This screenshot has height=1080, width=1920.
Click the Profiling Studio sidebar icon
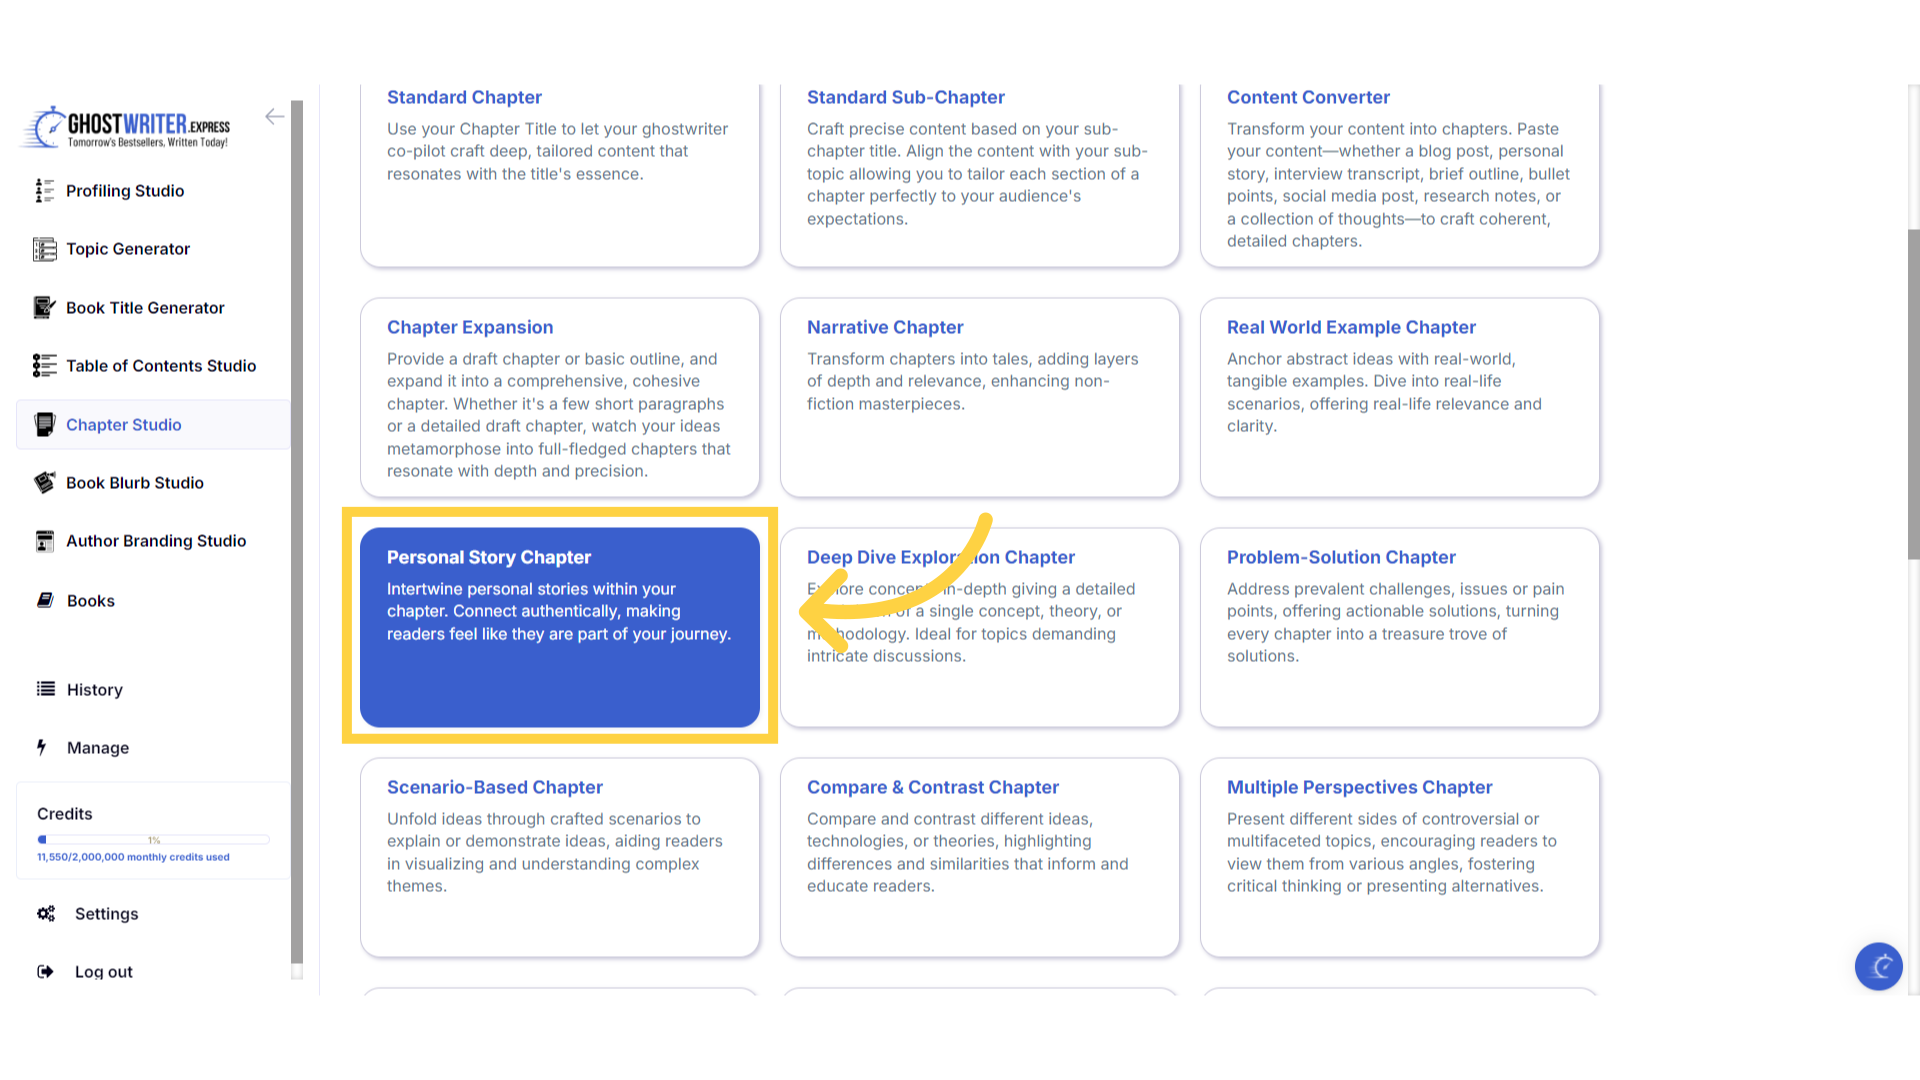pyautogui.click(x=44, y=191)
